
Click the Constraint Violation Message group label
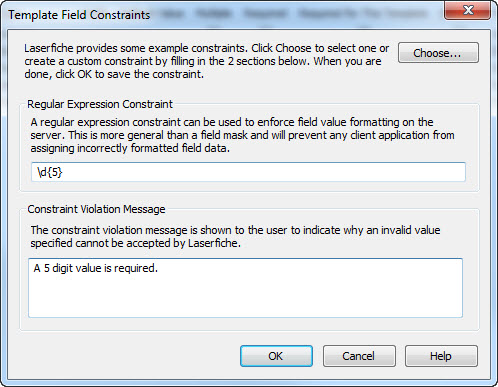pyautogui.click(x=96, y=209)
